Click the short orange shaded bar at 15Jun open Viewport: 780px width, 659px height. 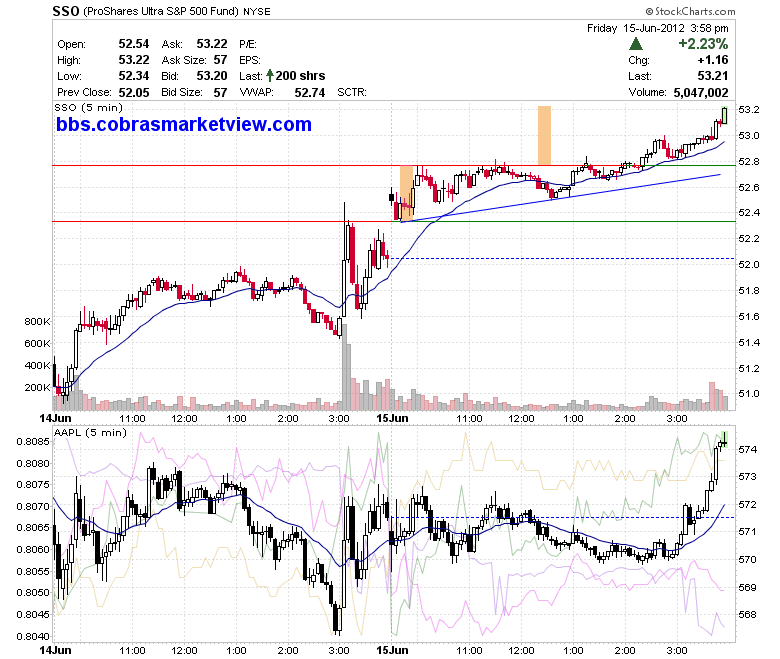pos(406,193)
